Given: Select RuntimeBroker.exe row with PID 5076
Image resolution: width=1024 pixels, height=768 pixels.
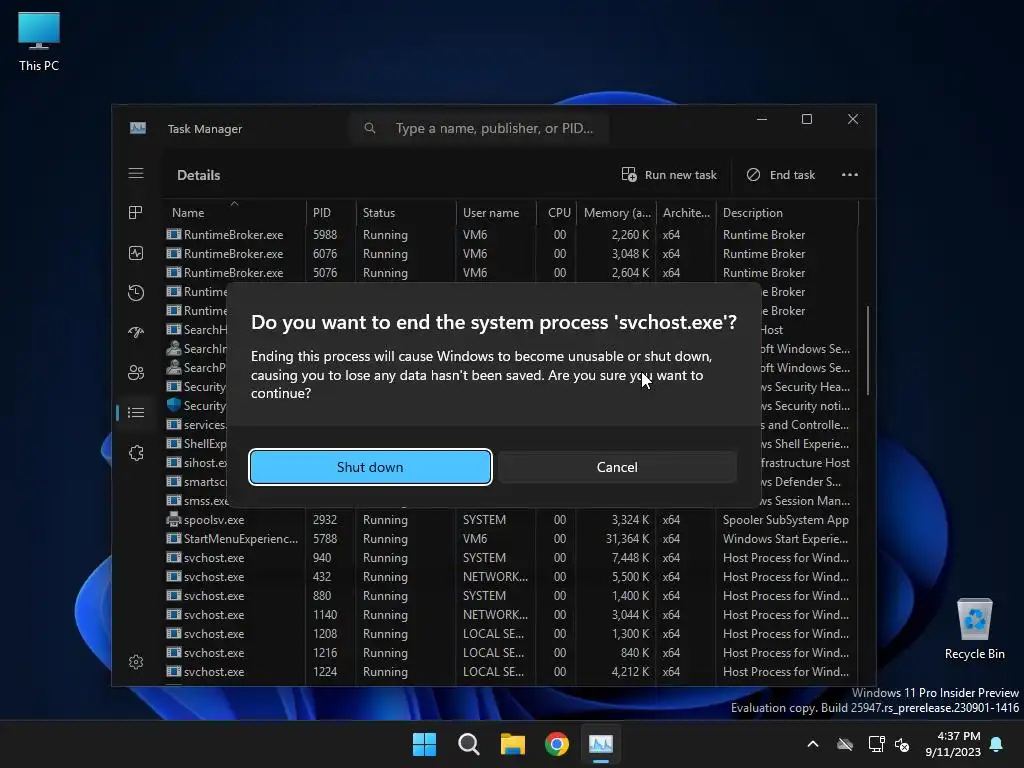Looking at the screenshot, I should click(511, 272).
